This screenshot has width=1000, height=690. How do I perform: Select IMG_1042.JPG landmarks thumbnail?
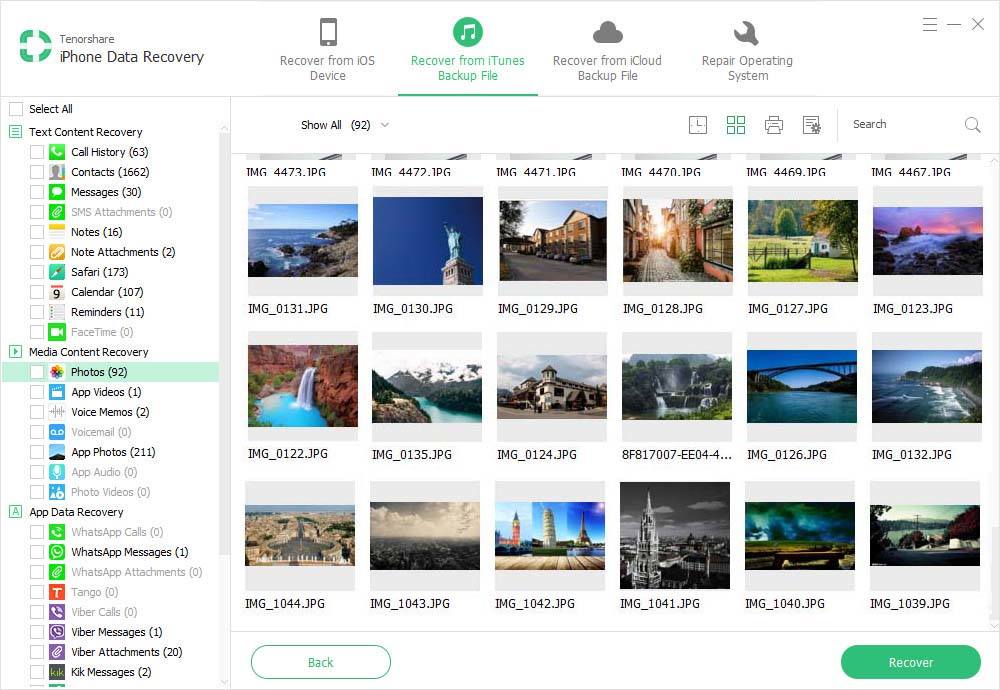tap(550, 536)
